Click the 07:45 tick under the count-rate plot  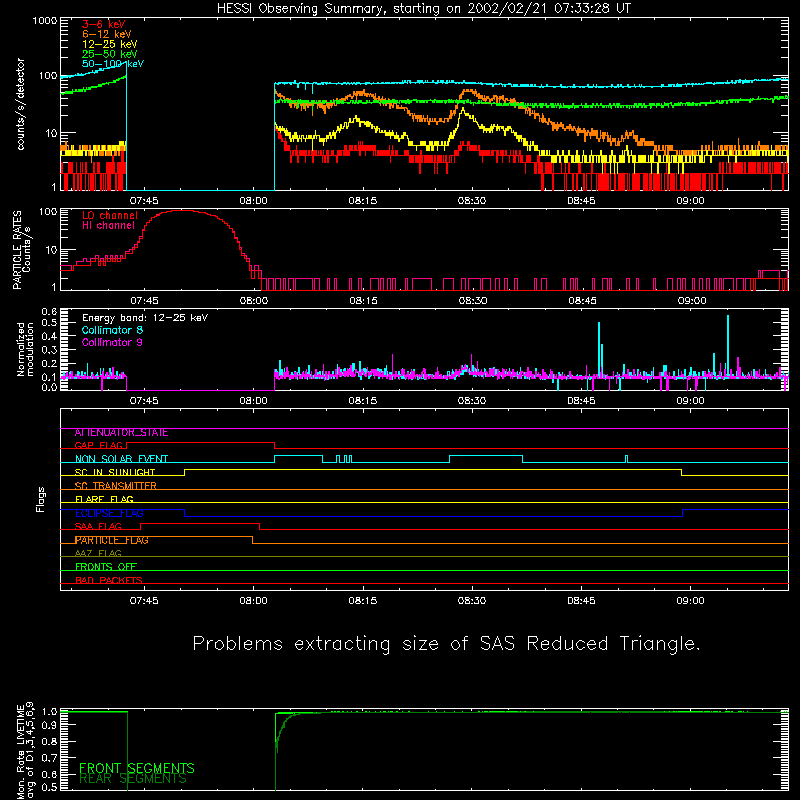[144, 201]
